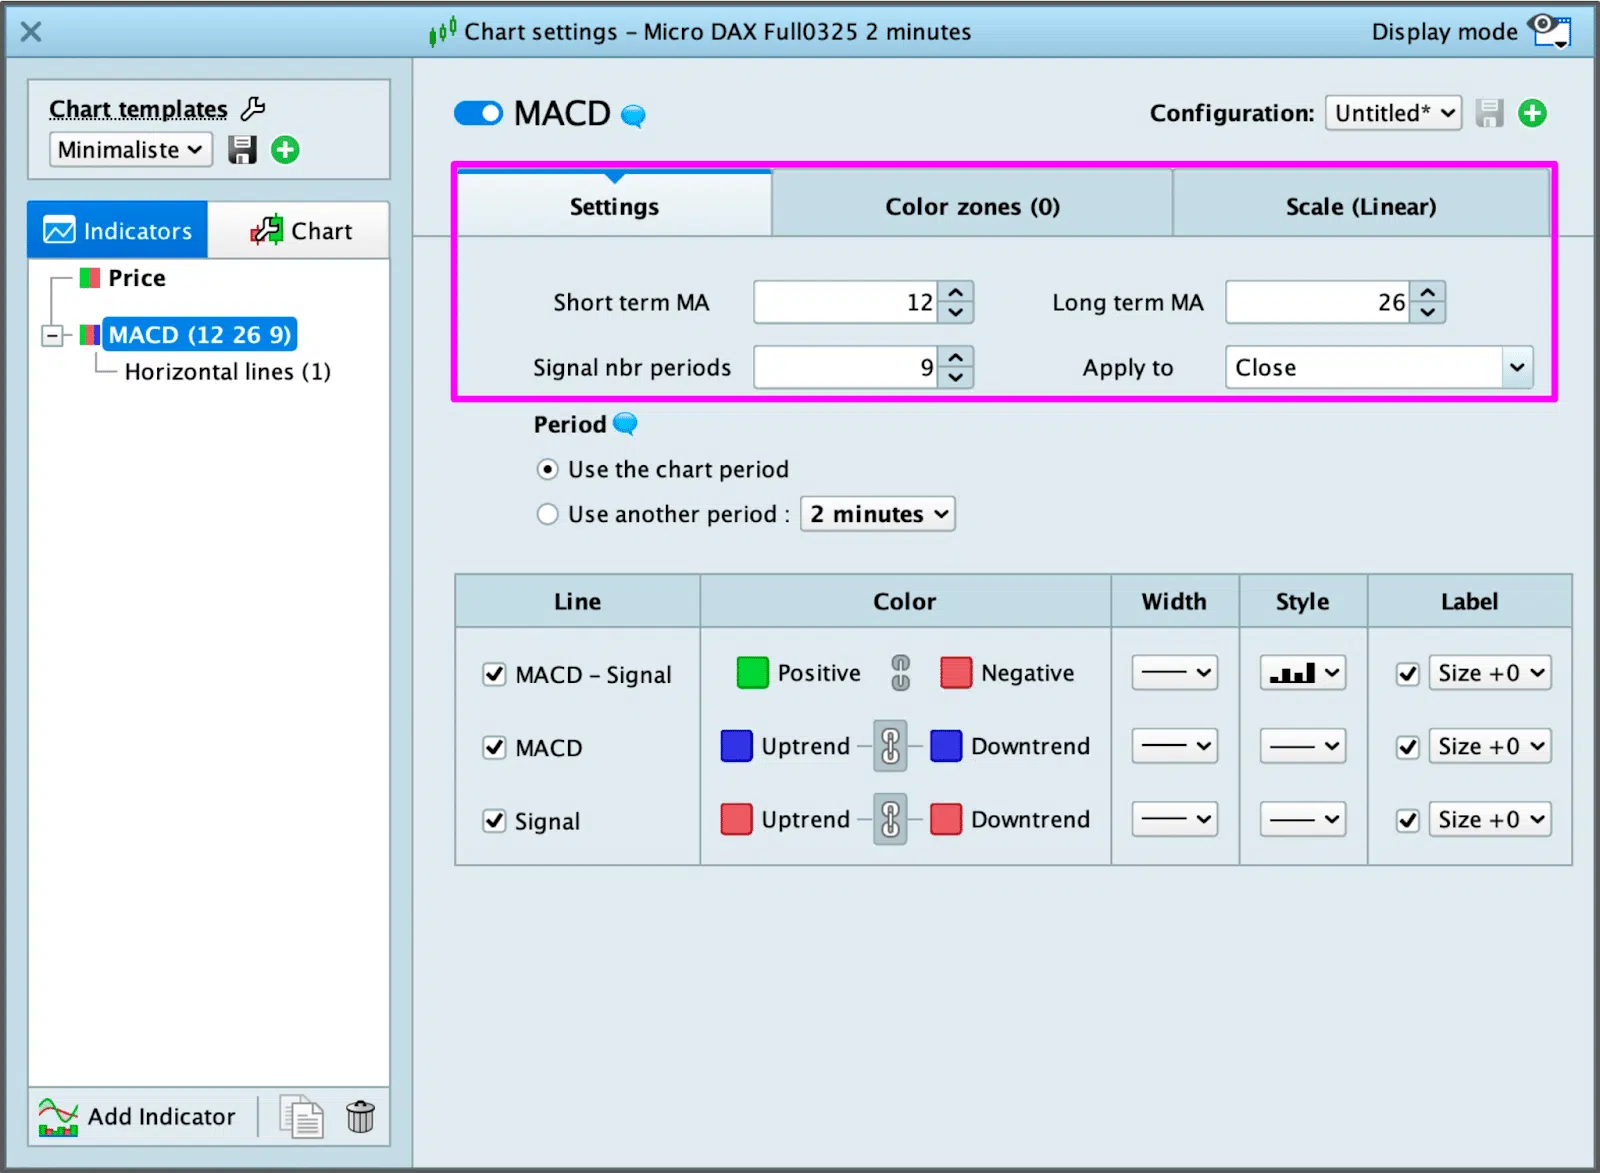This screenshot has height=1173, width=1600.
Task: Open the Configuration Untitled dropdown
Action: [x=1393, y=113]
